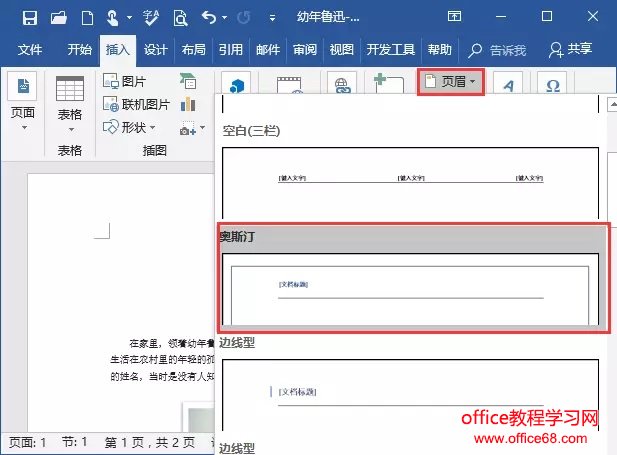Viewport: 617px width, 455px height.
Task: Open print preview icon
Action: click(180, 18)
